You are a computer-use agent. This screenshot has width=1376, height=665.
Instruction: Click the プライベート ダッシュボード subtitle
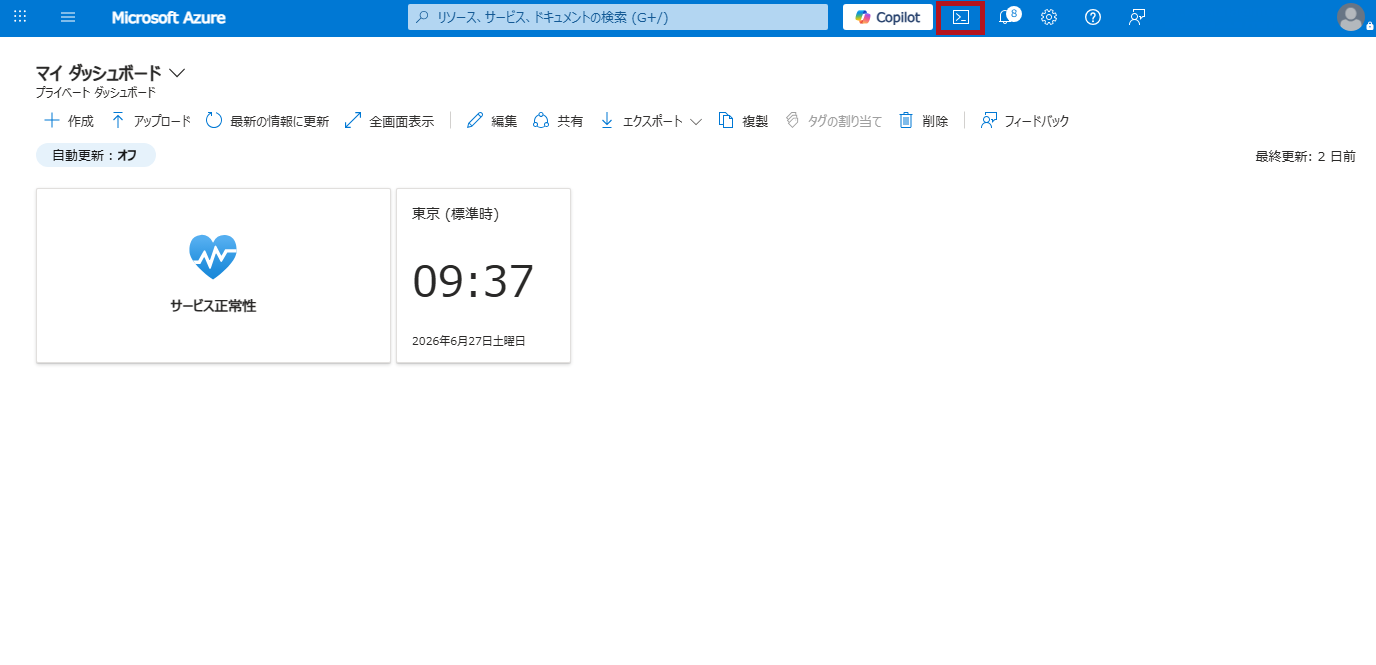[96, 92]
